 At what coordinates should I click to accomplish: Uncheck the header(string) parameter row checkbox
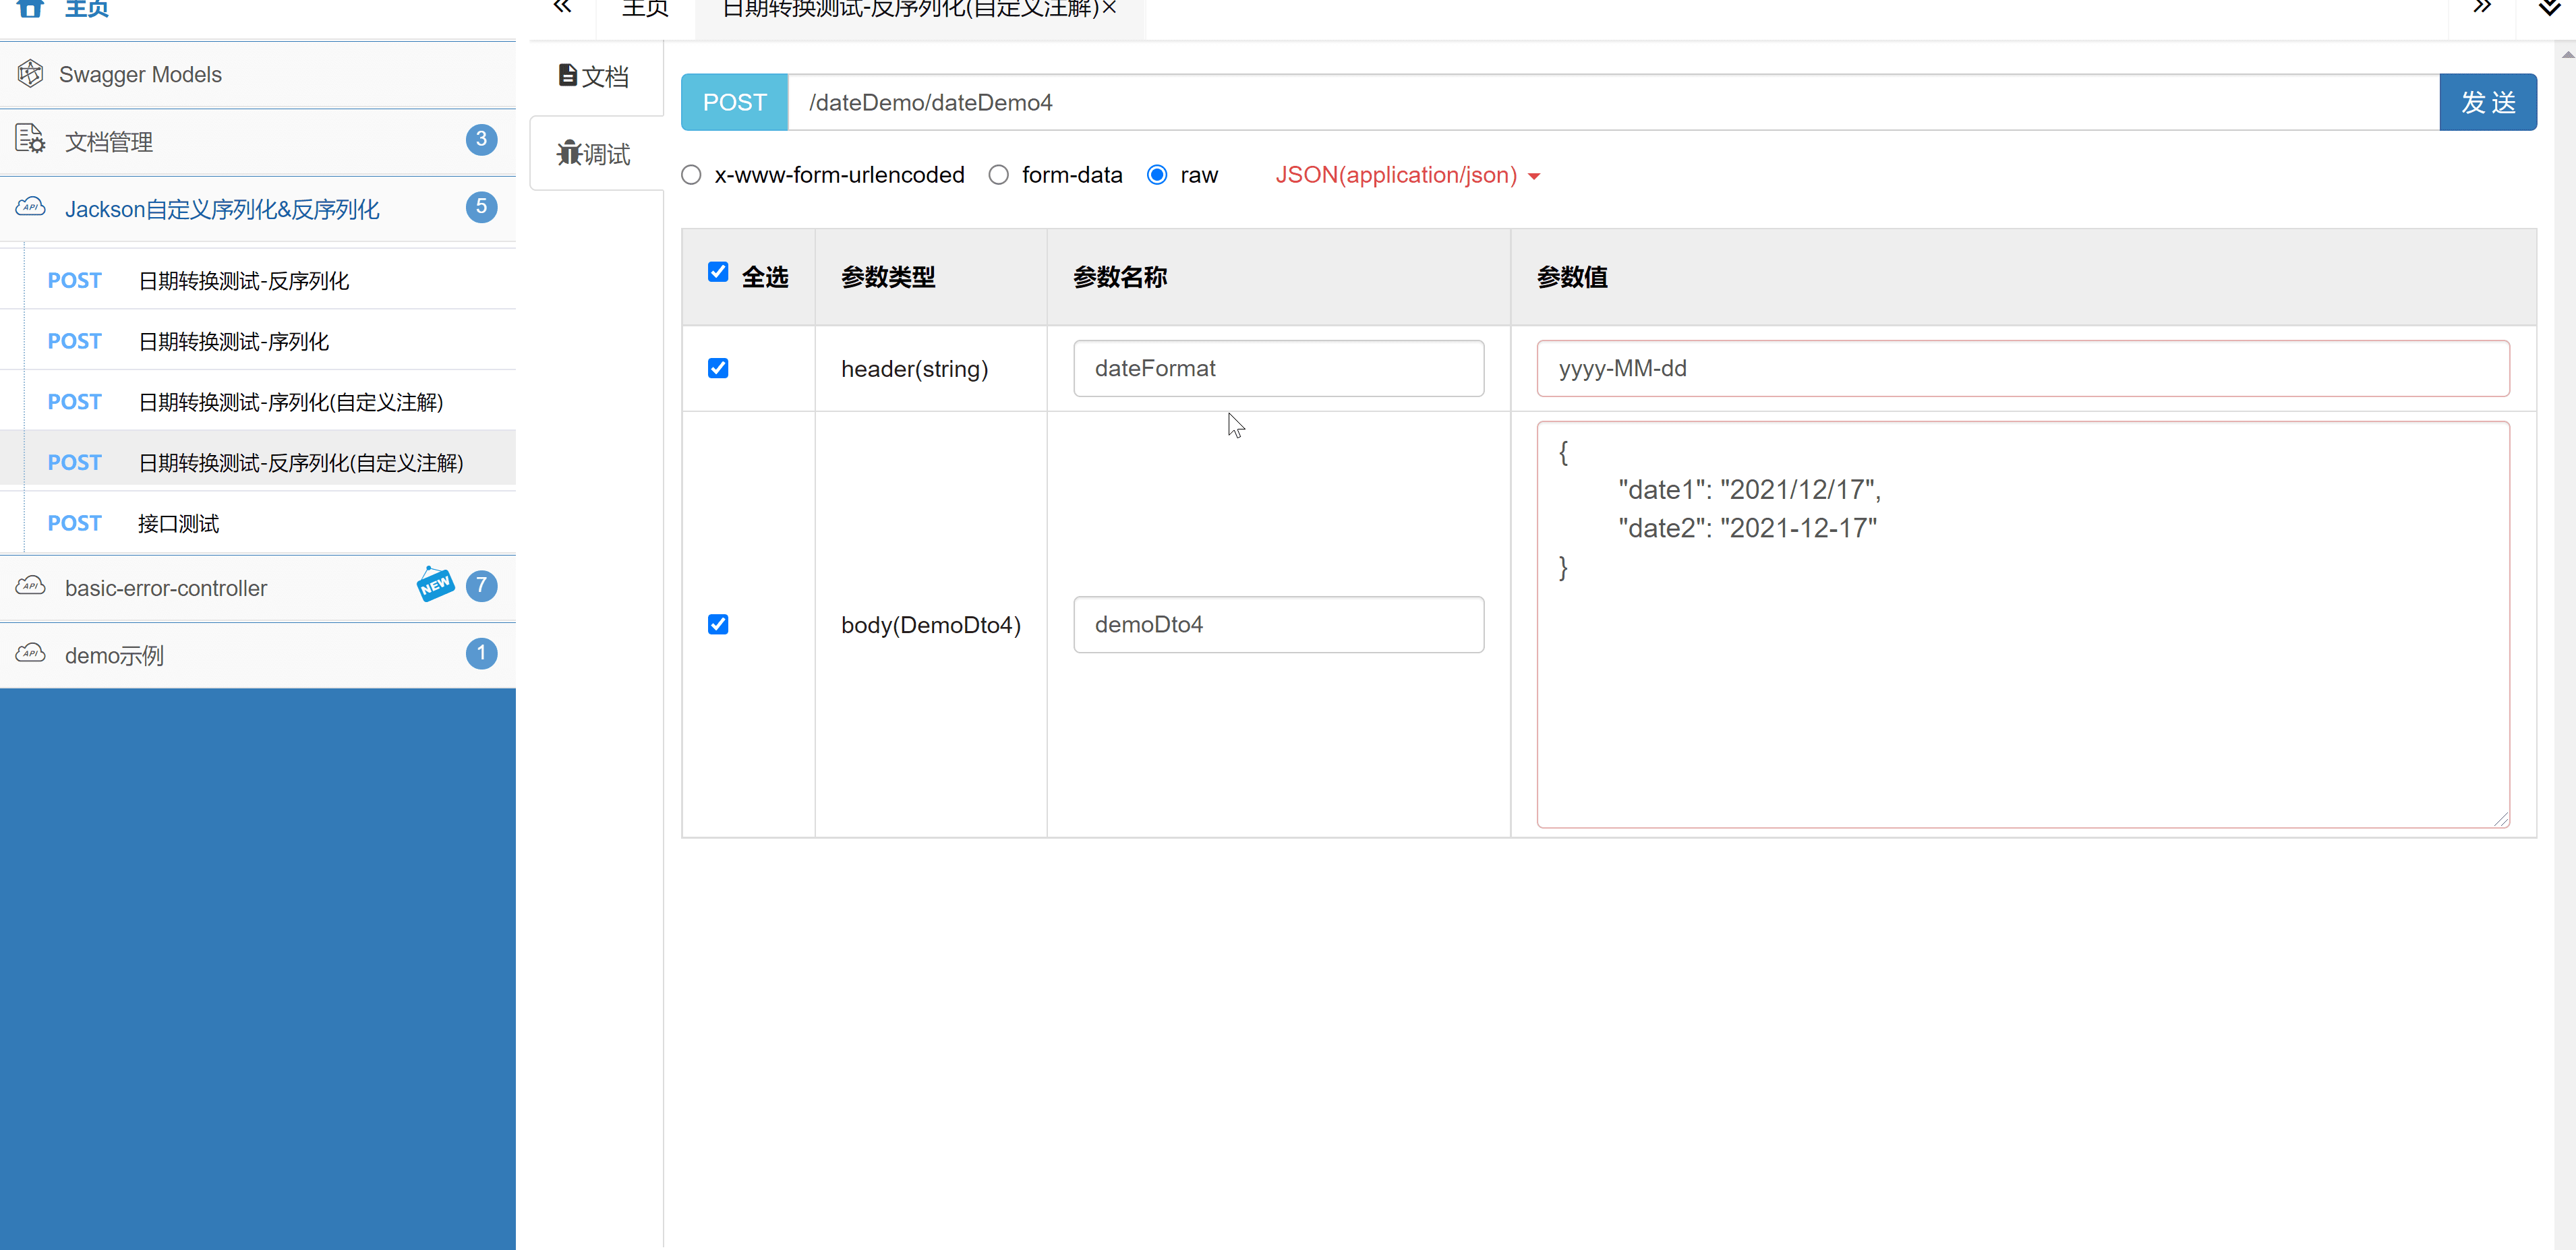(x=719, y=368)
